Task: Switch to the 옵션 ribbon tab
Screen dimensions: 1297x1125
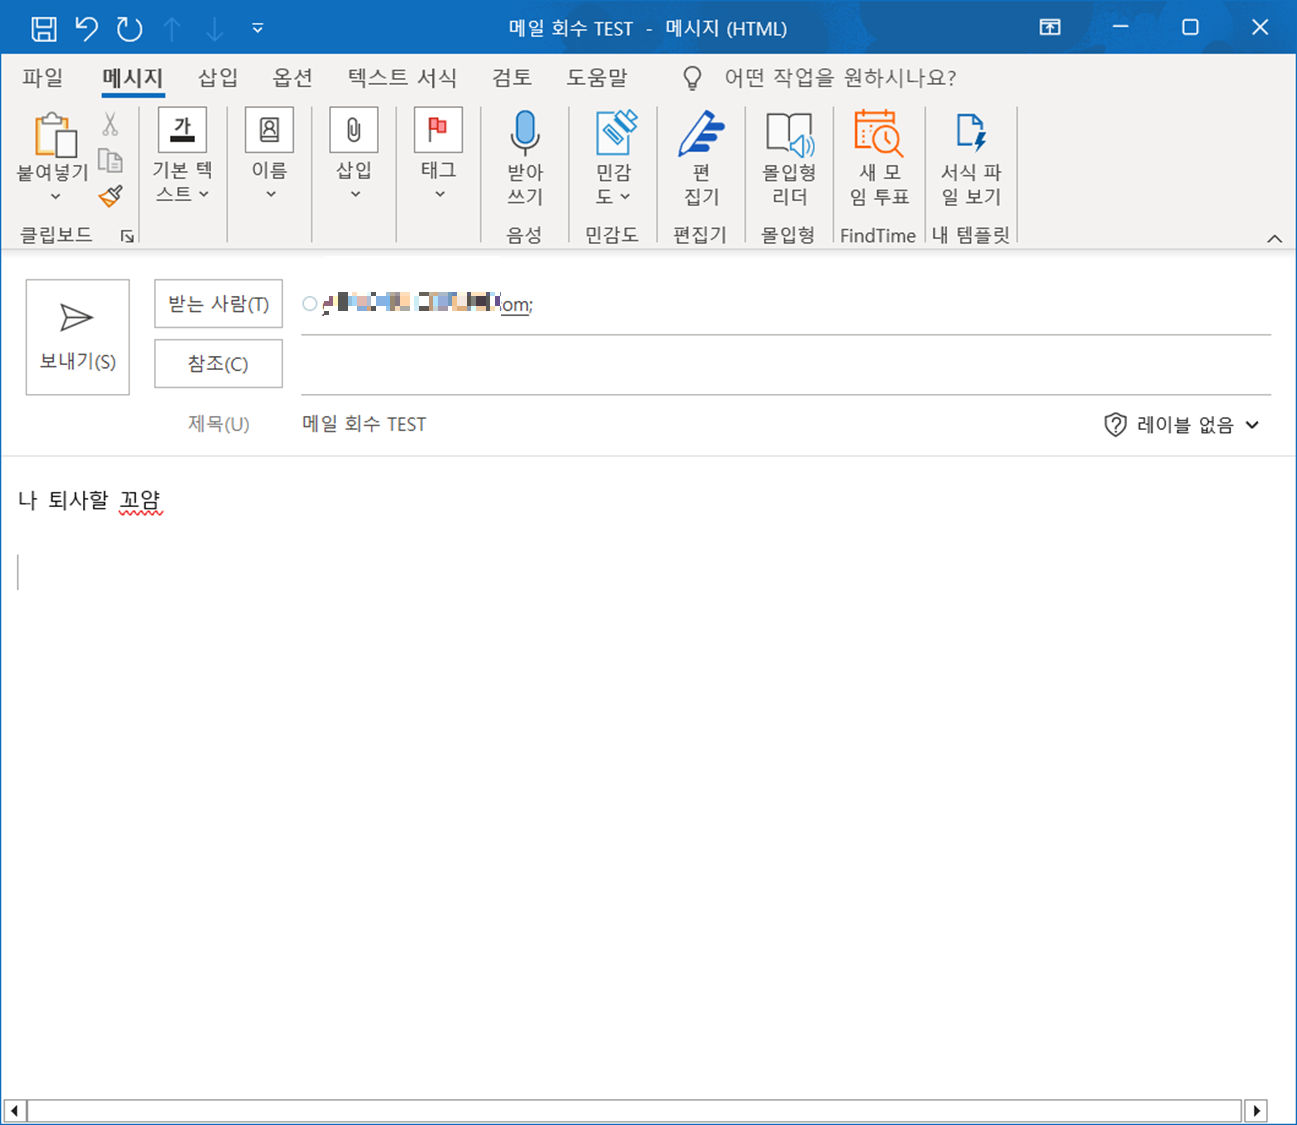Action: point(292,78)
